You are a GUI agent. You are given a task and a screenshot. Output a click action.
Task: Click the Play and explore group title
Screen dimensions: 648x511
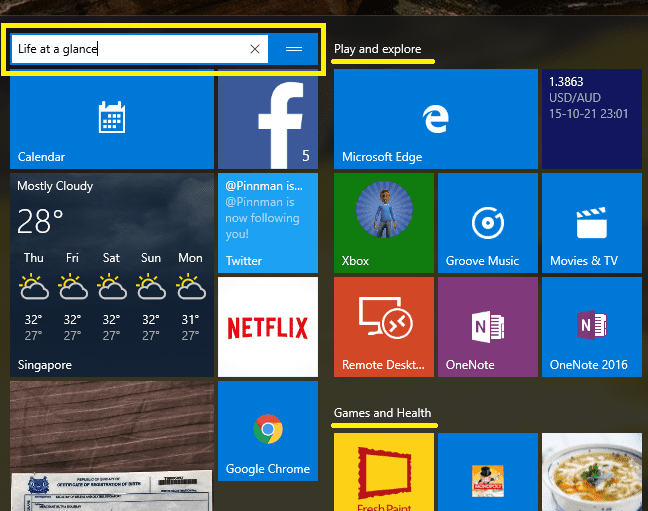pos(378,49)
